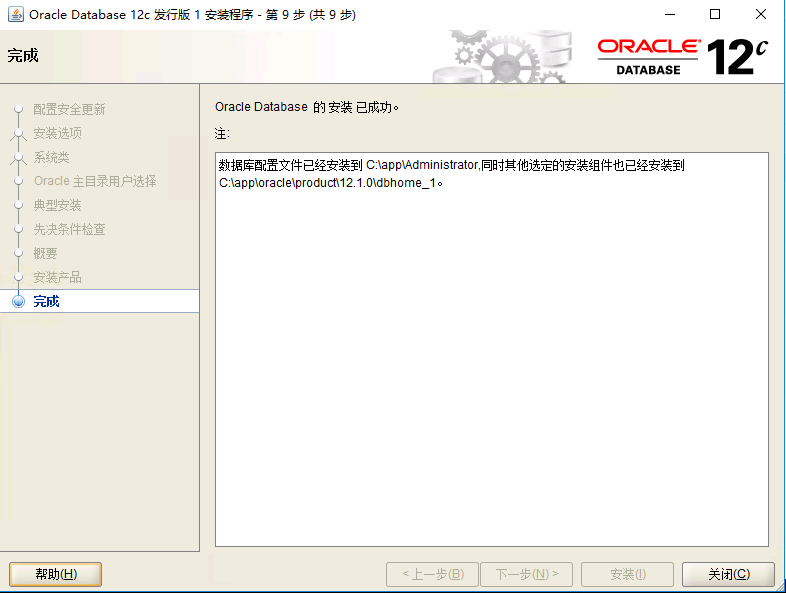Click the disabled 上一步(B) button

[x=433, y=574]
